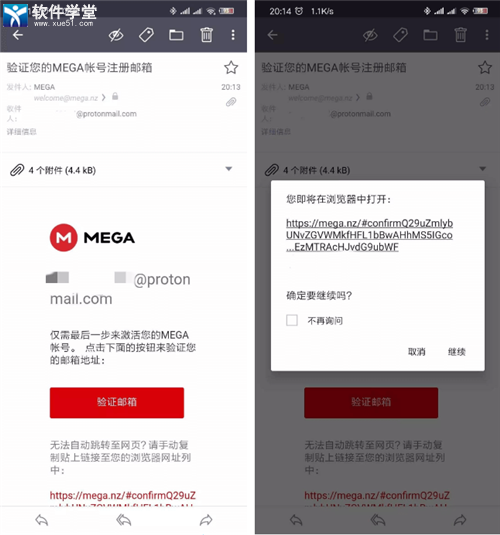Move email using folder icon in left toolbar
The width and height of the screenshot is (500, 535).
click(176, 35)
